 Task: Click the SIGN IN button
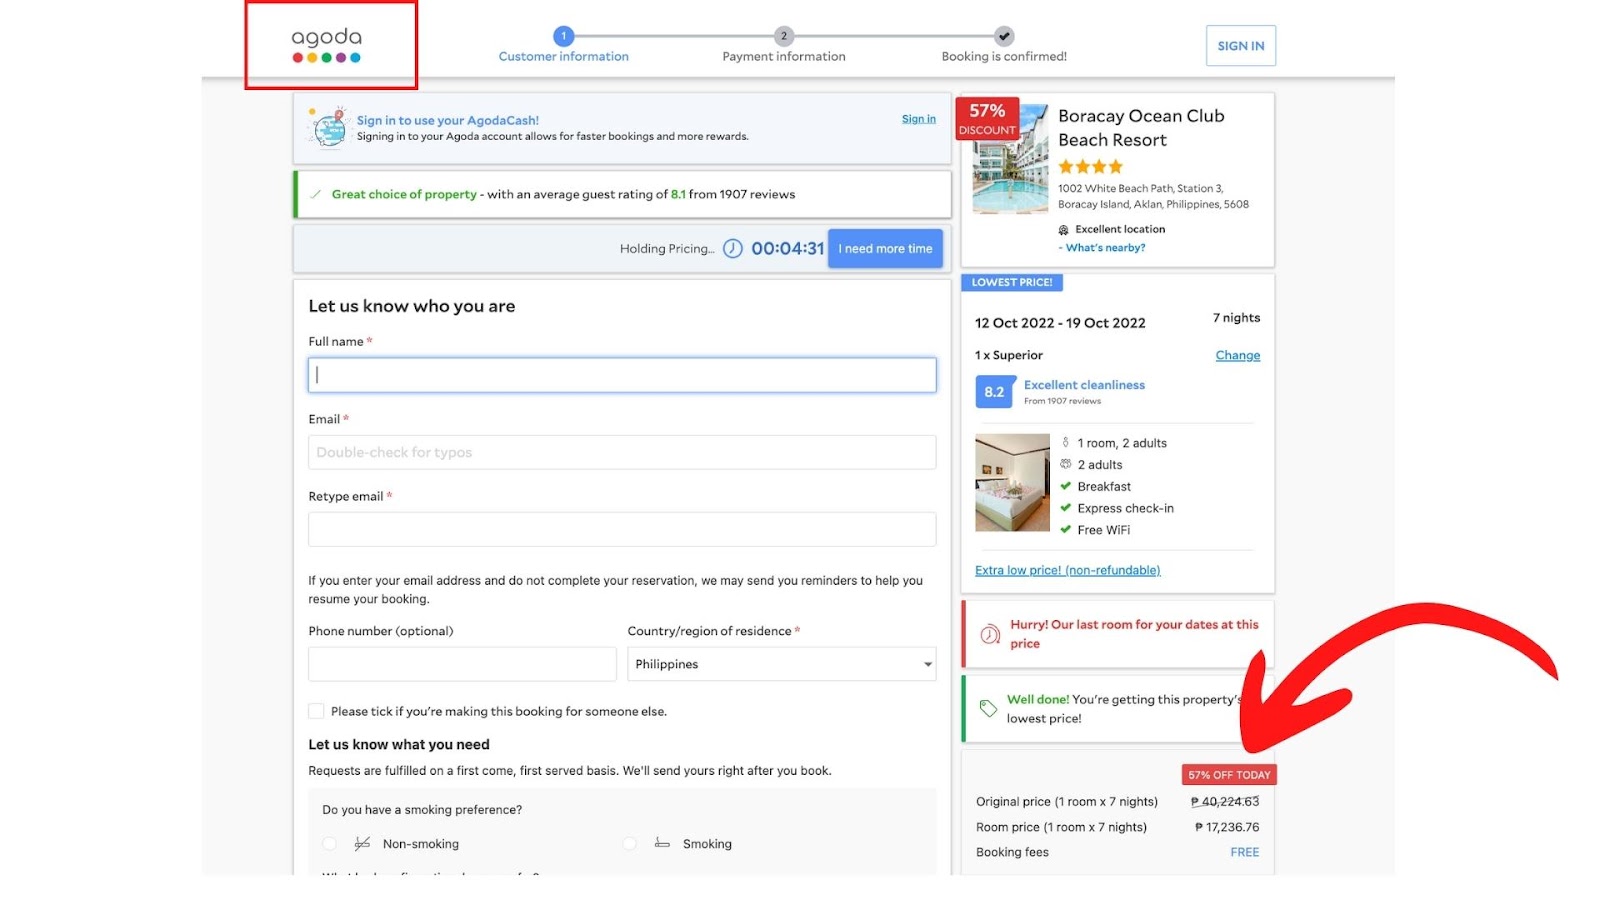point(1241,46)
